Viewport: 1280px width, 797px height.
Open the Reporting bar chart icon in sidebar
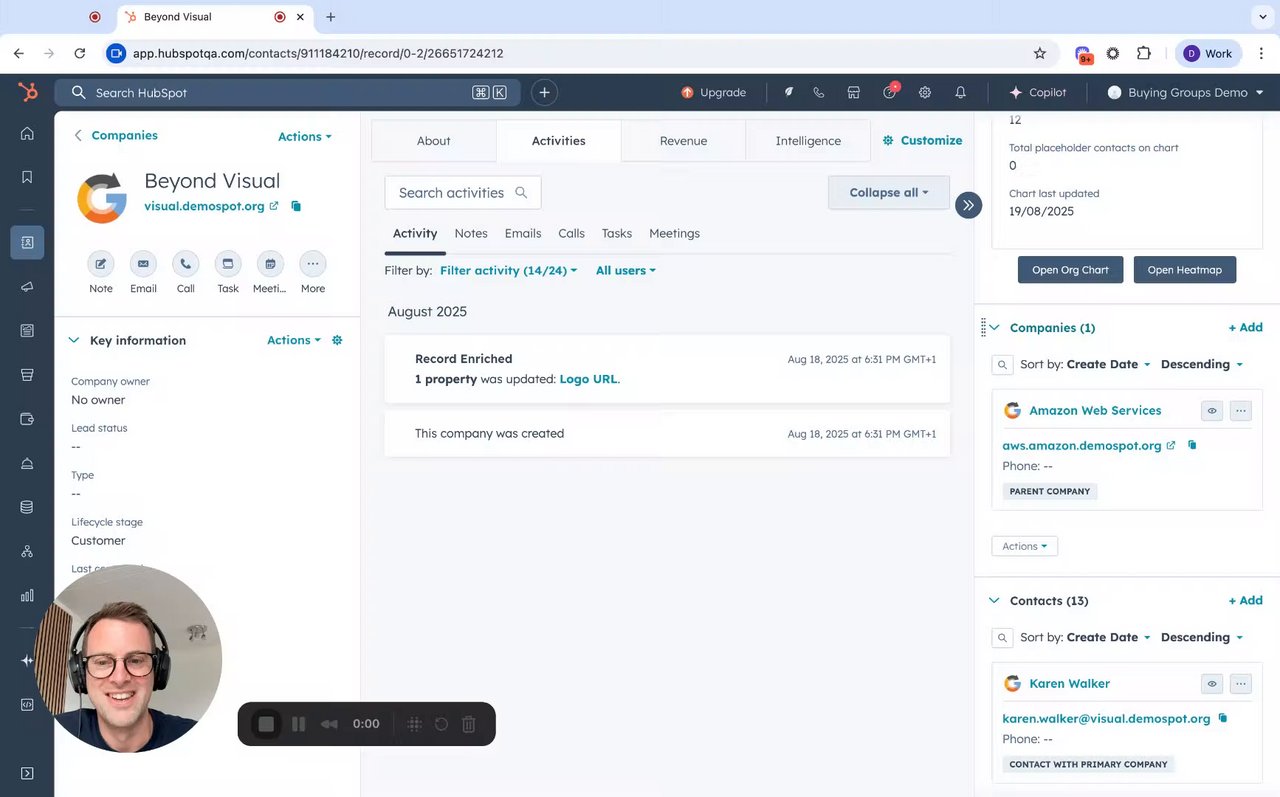pyautogui.click(x=27, y=595)
